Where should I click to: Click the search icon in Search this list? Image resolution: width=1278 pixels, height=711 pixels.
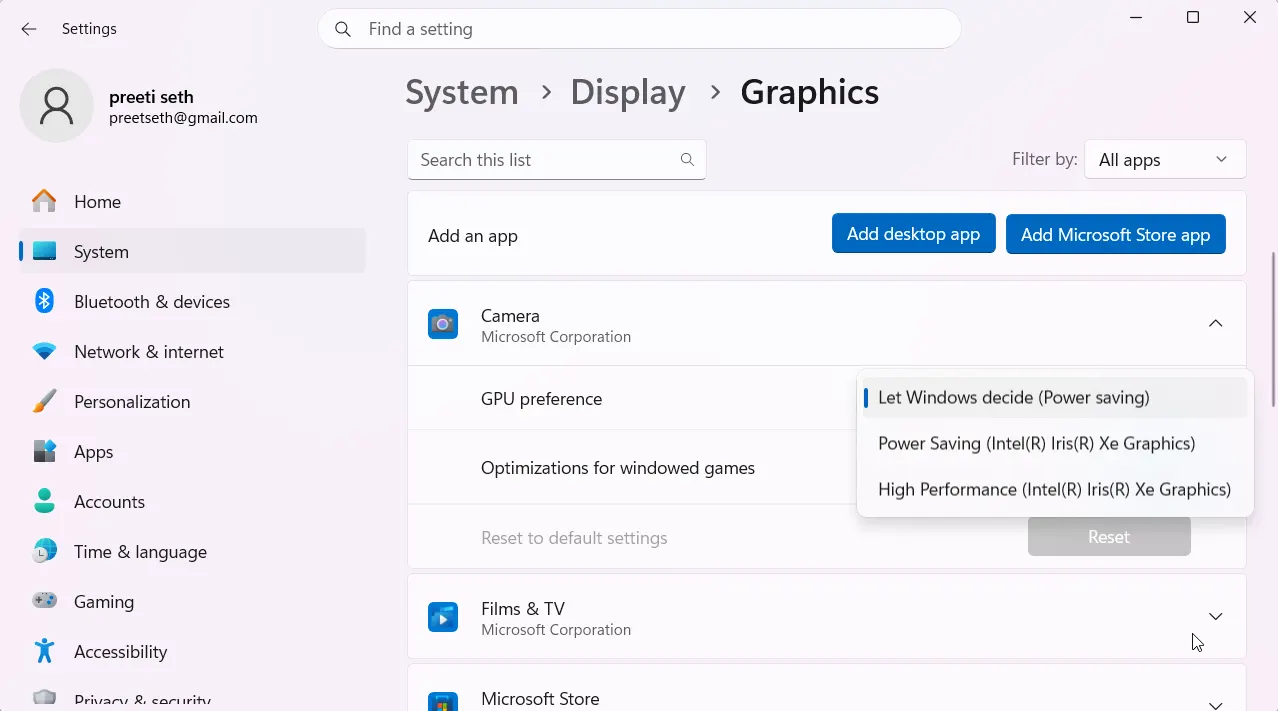(687, 160)
